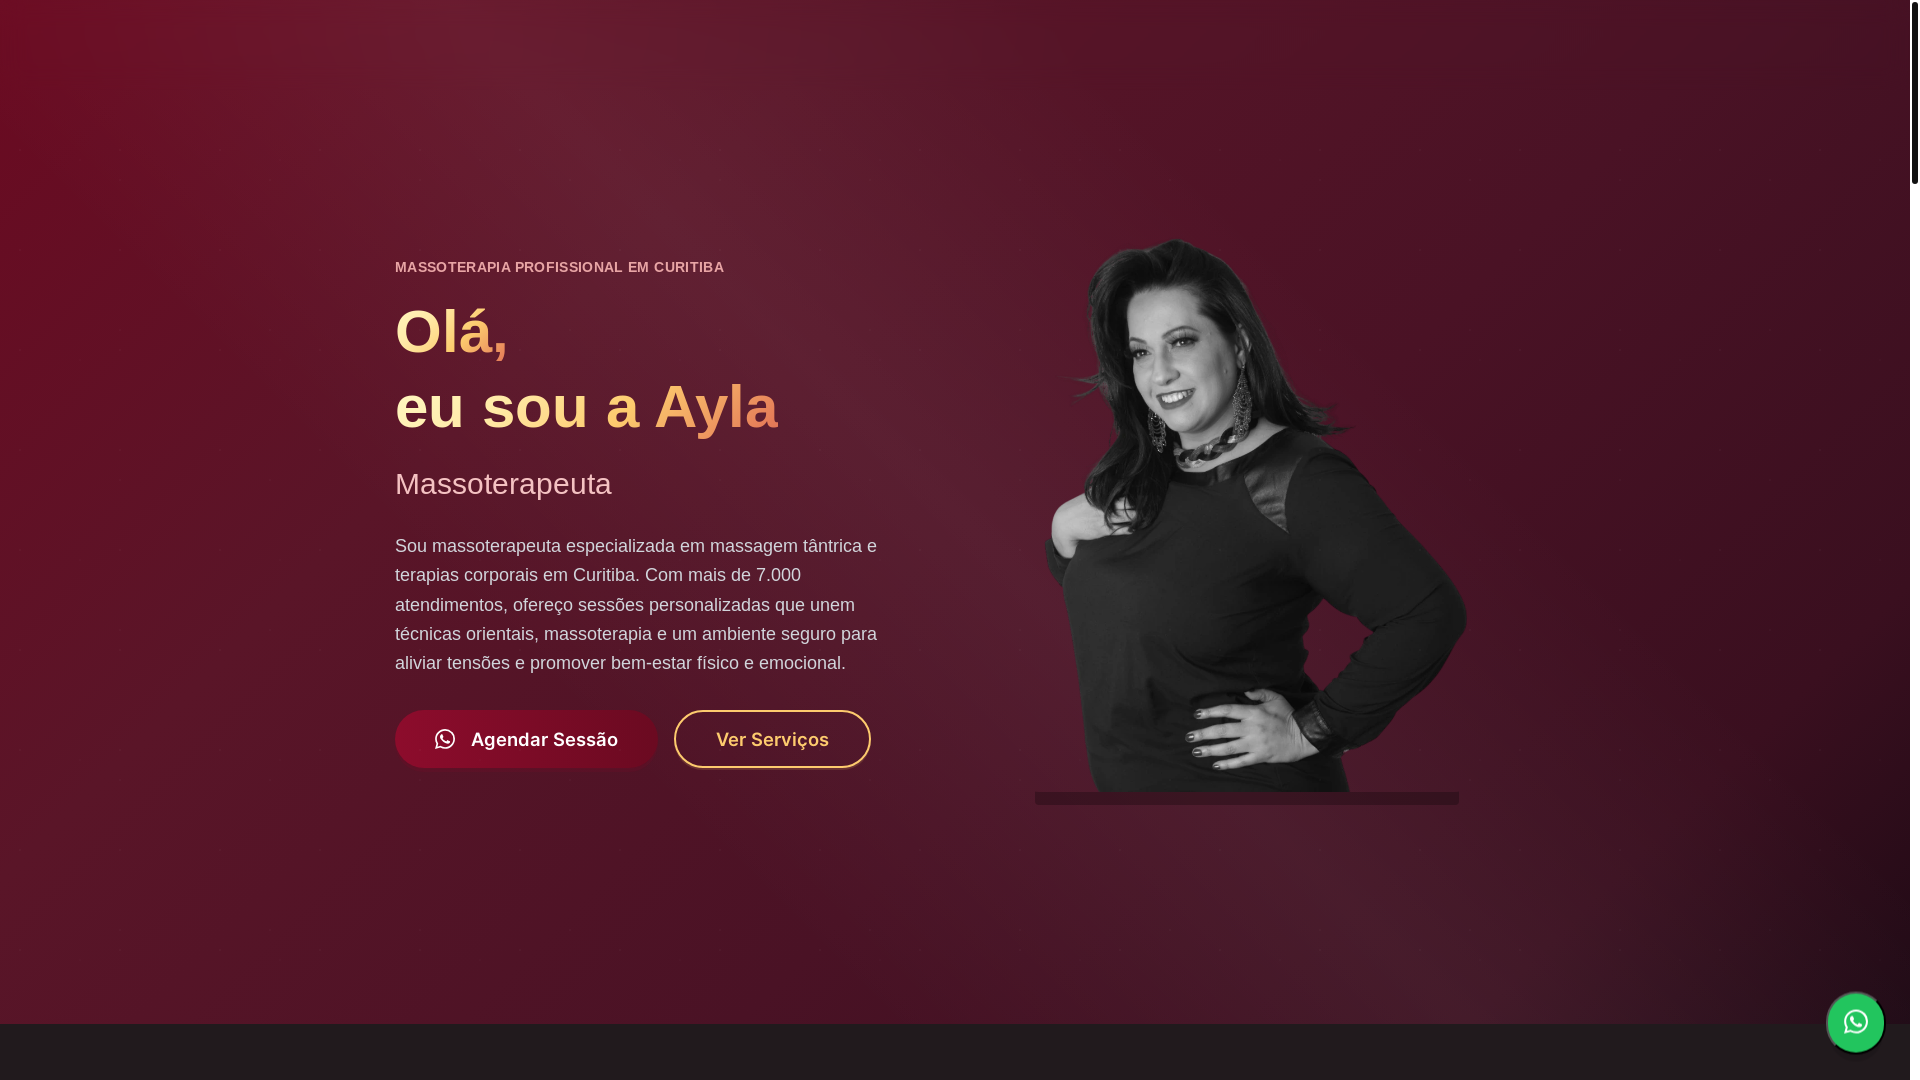
Task: Click the dark bar beneath the portrait
Action: coord(1247,798)
